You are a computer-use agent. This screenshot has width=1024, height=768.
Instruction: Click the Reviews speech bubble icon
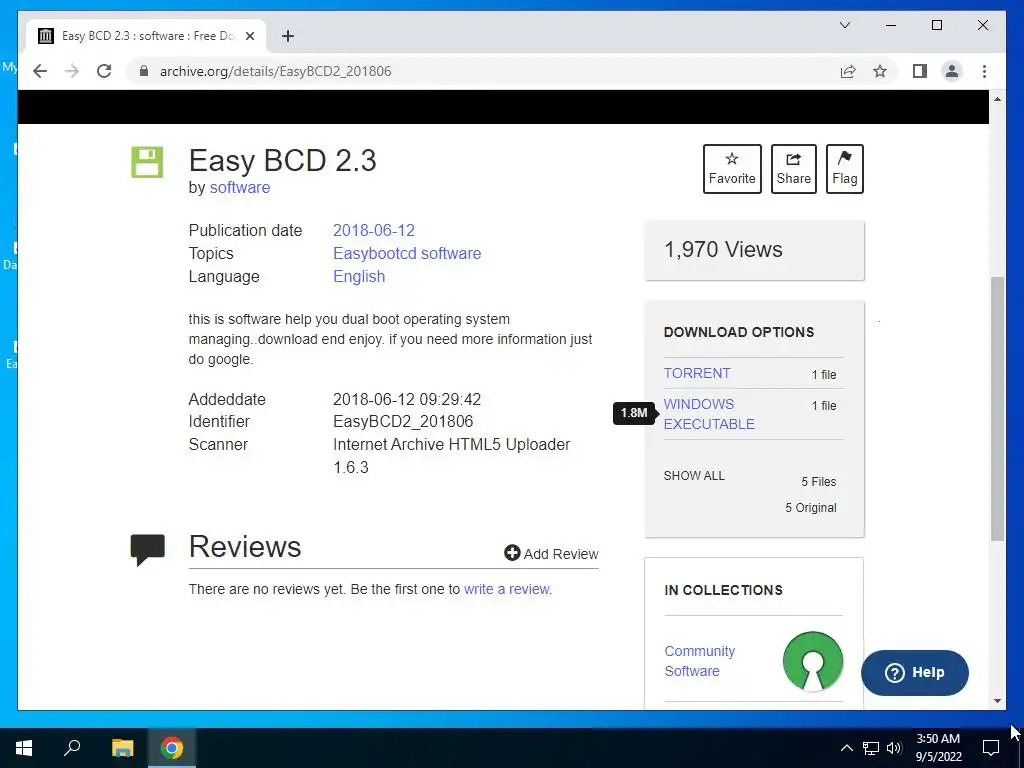pyautogui.click(x=148, y=550)
